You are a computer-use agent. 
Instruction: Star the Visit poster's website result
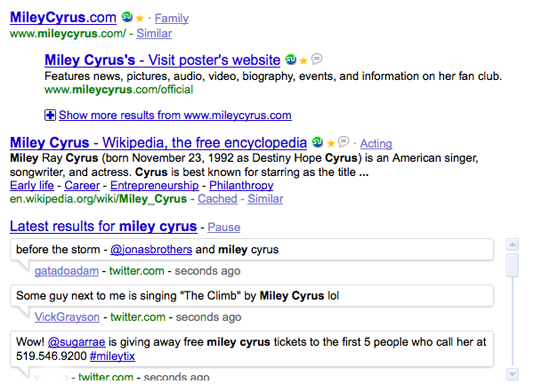pyautogui.click(x=303, y=61)
